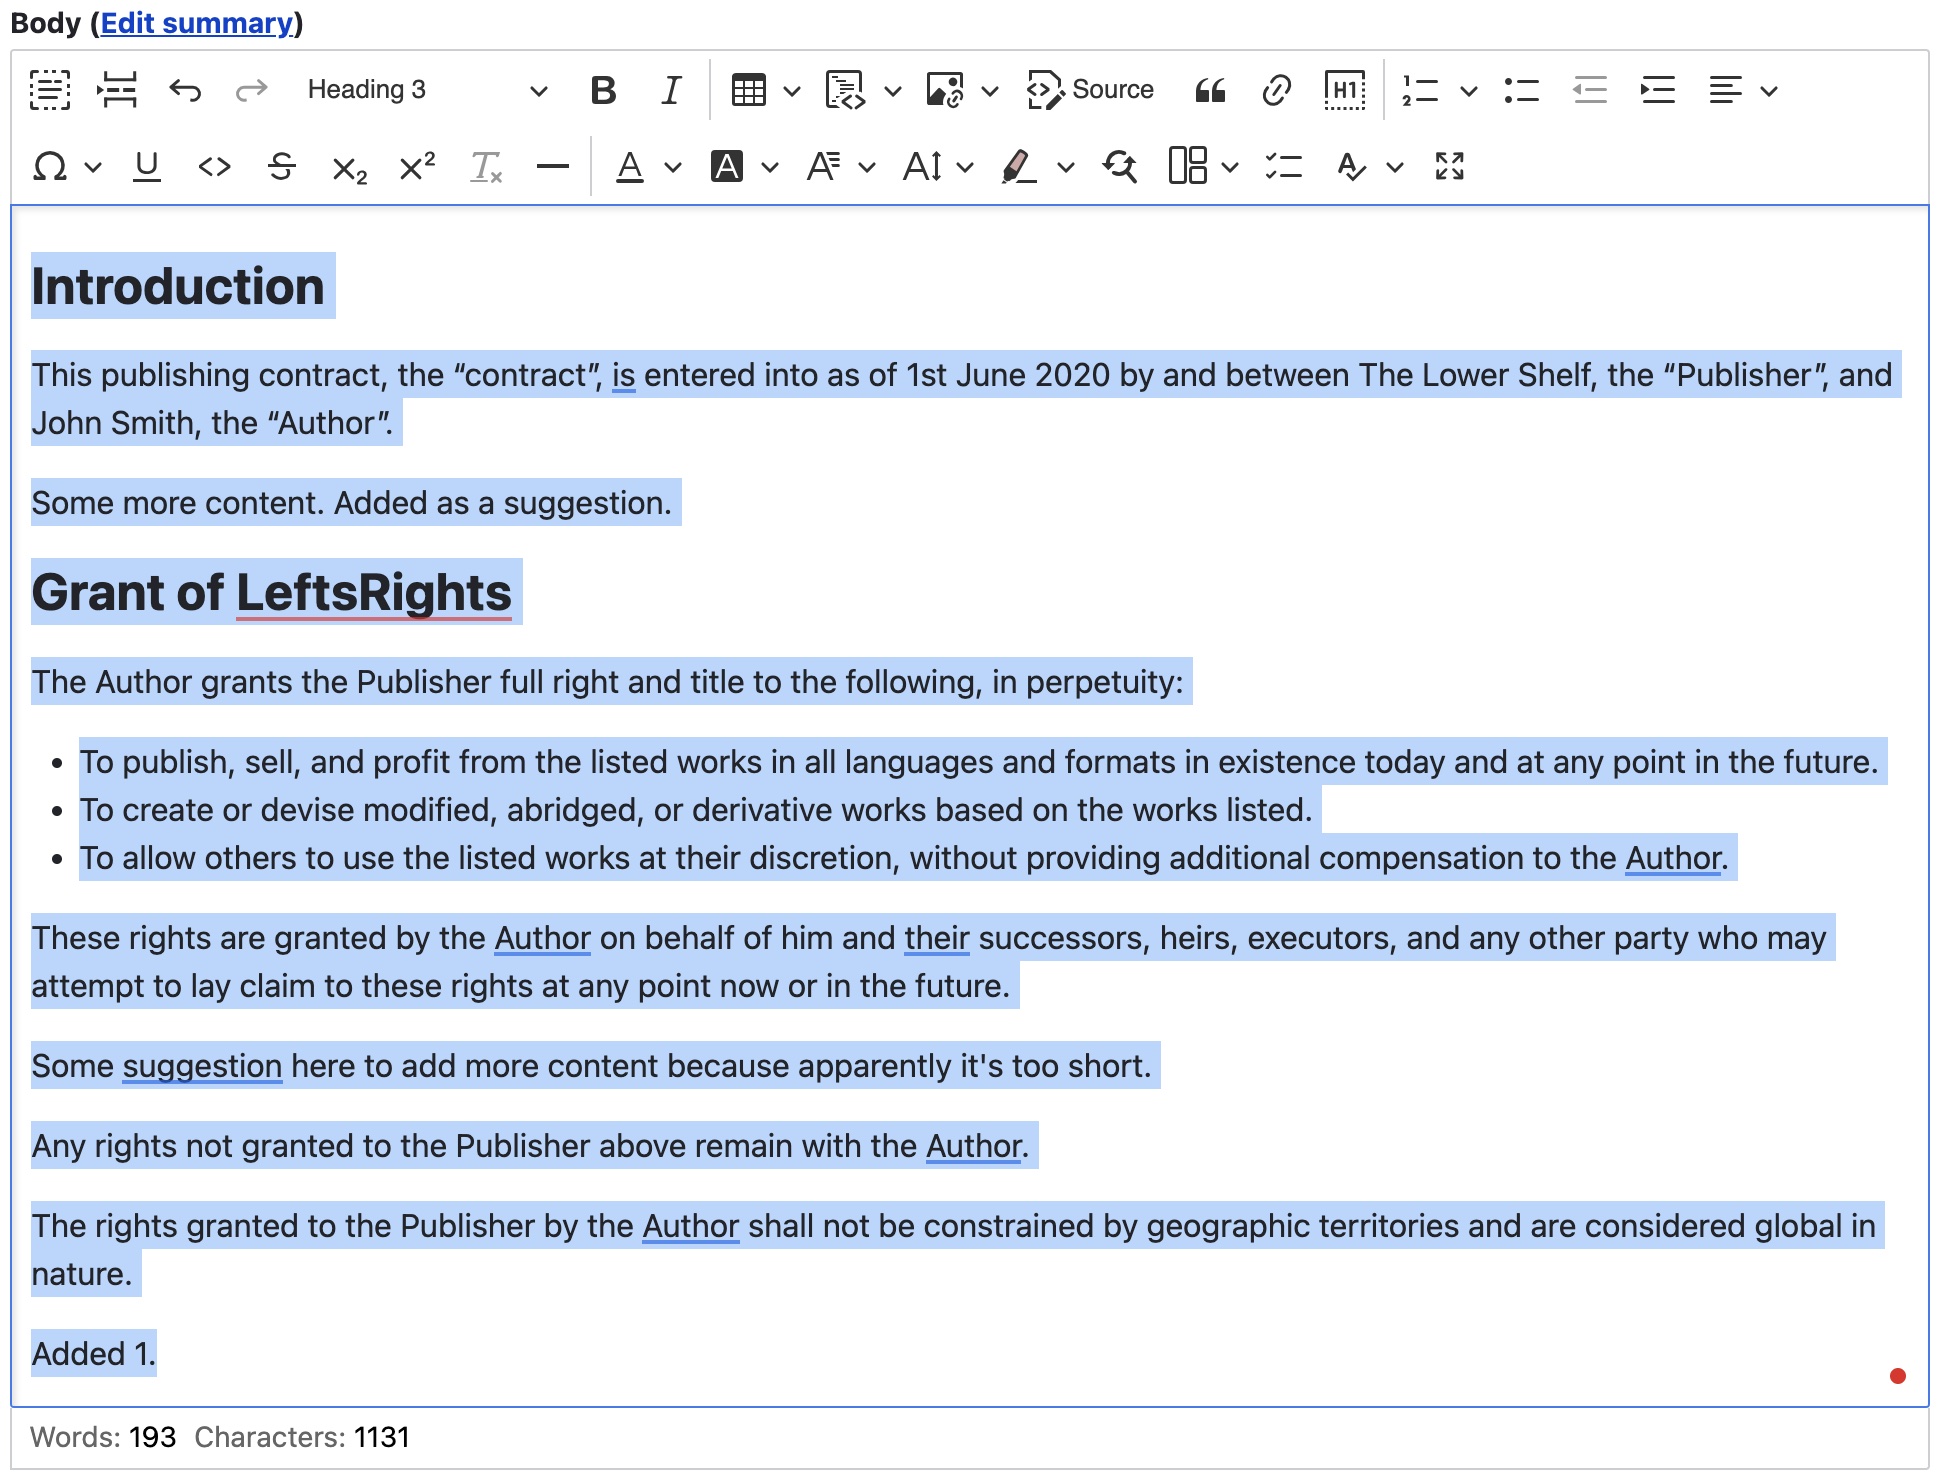Click the Link icon
This screenshot has height=1474, width=1942.
tap(1276, 90)
